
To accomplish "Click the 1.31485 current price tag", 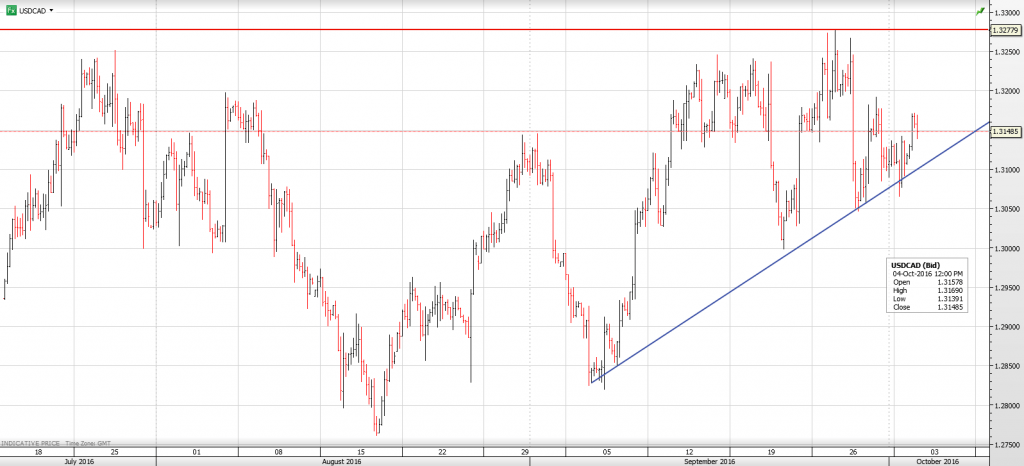I will [x=1005, y=131].
